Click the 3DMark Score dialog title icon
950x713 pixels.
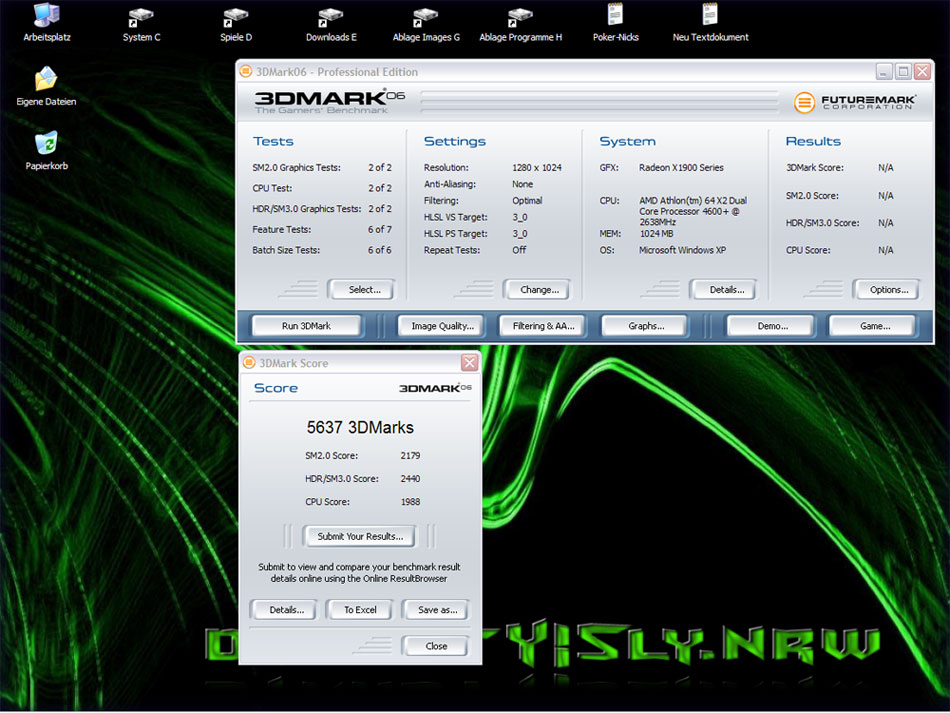tap(249, 362)
